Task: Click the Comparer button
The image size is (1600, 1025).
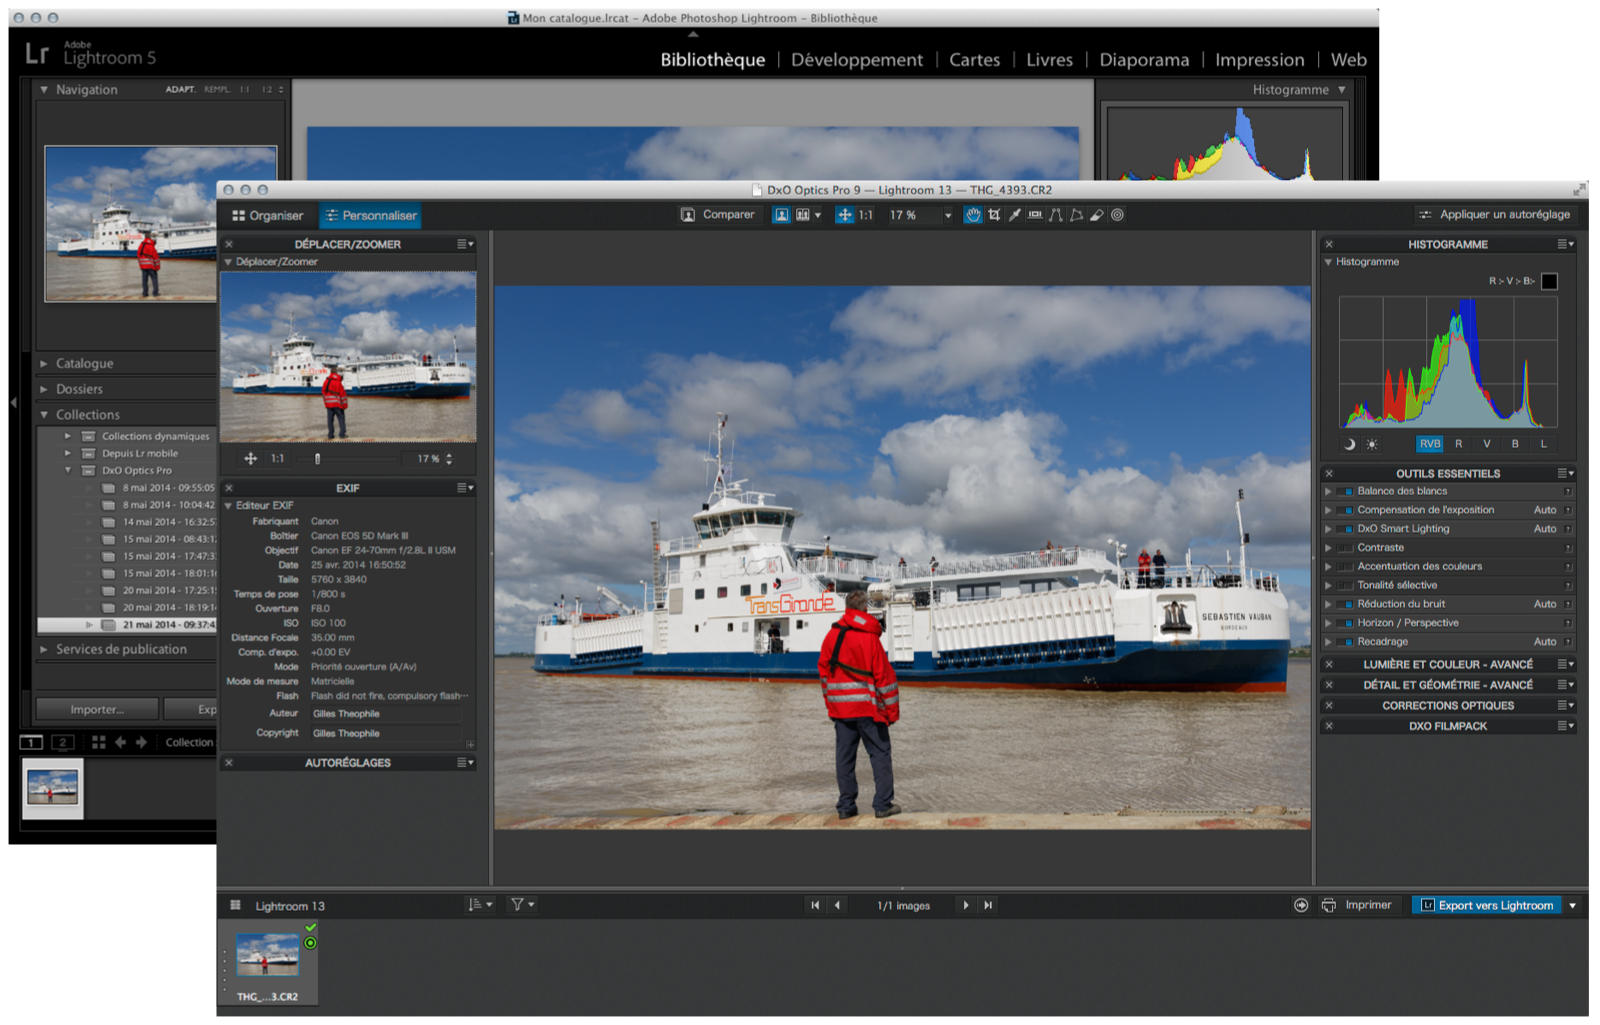Action: coord(718,215)
